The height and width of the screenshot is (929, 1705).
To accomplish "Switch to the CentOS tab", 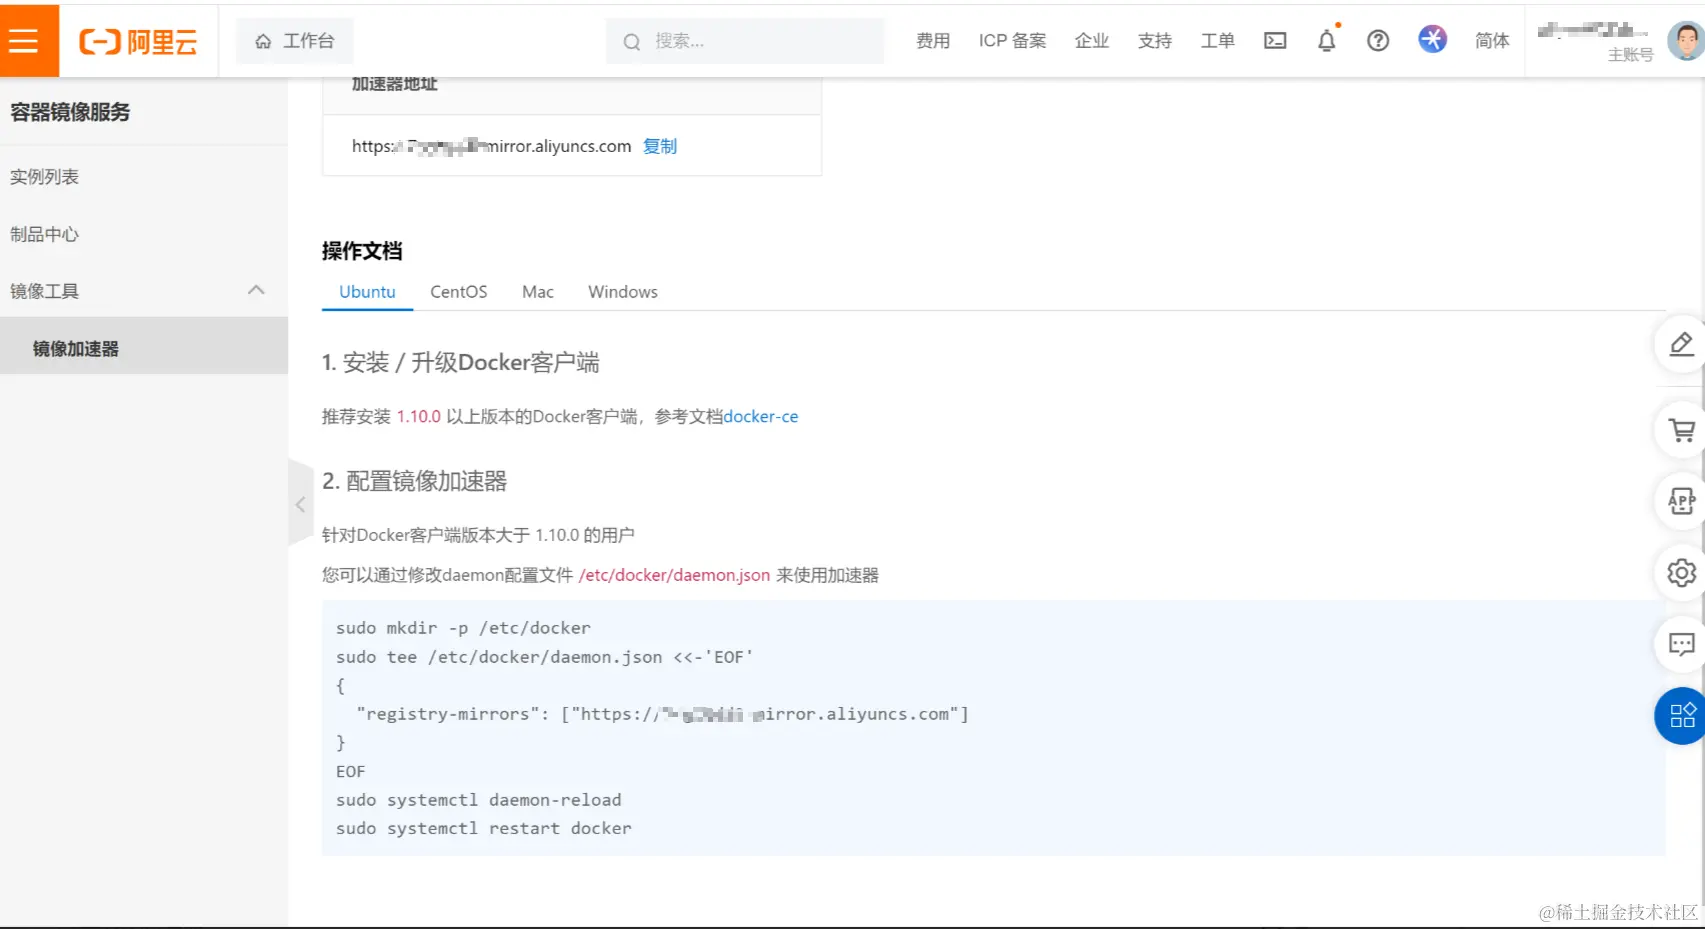I will (459, 292).
